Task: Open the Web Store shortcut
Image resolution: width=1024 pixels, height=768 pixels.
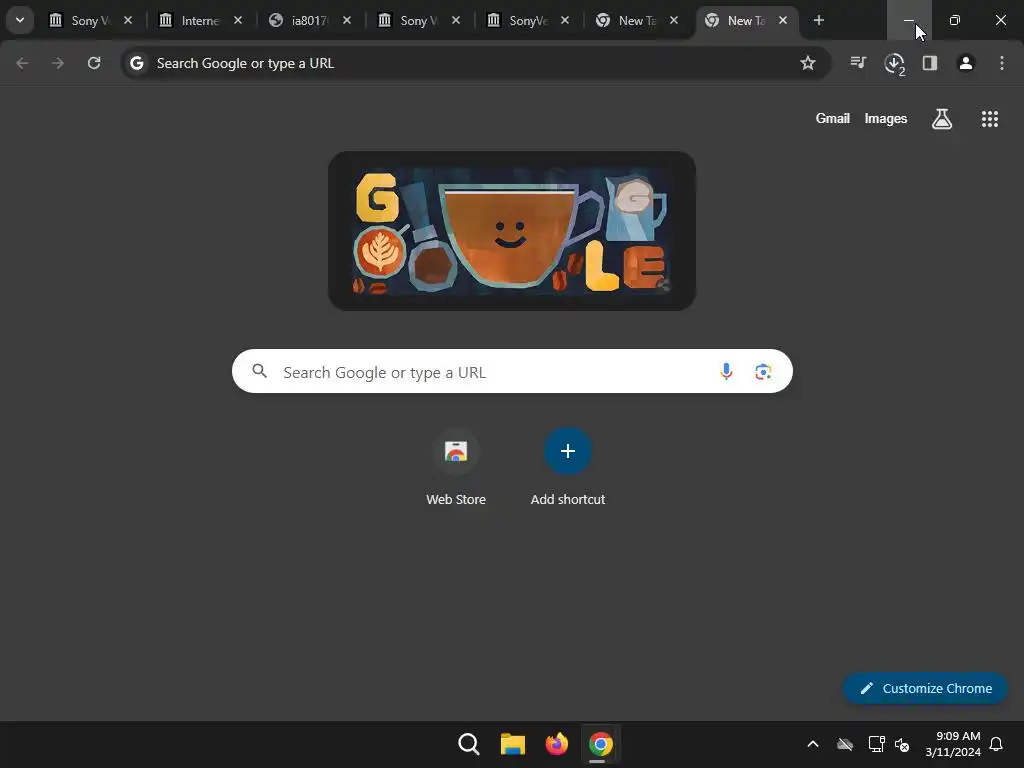Action: coord(456,468)
